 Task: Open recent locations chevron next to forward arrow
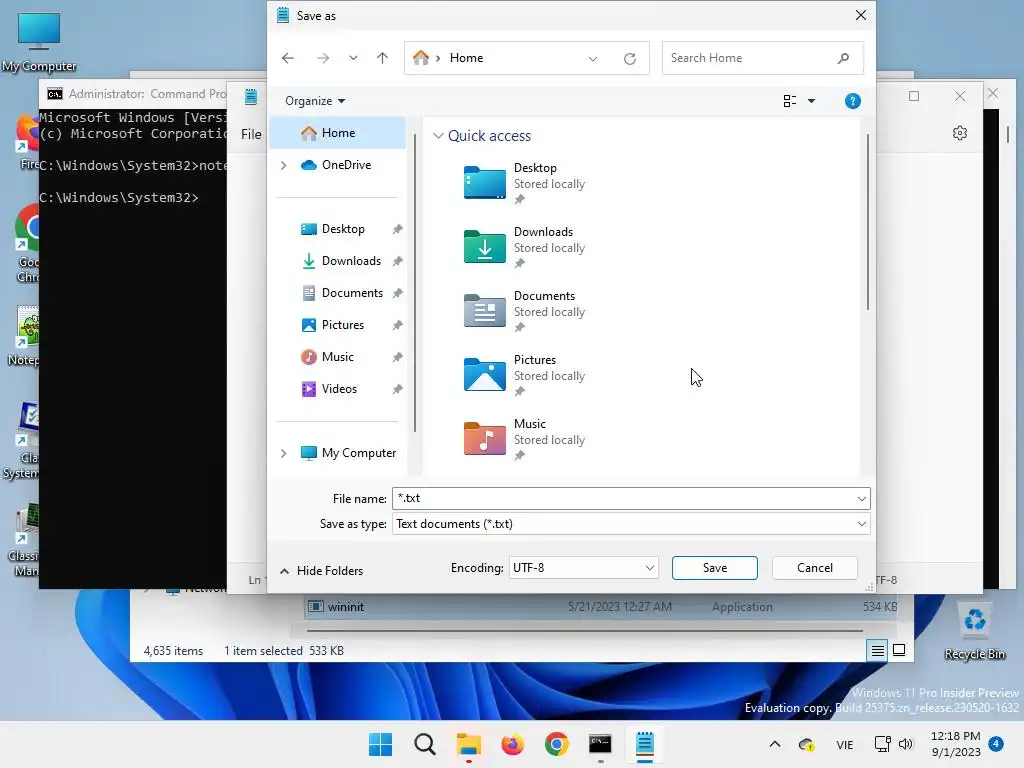click(353, 58)
